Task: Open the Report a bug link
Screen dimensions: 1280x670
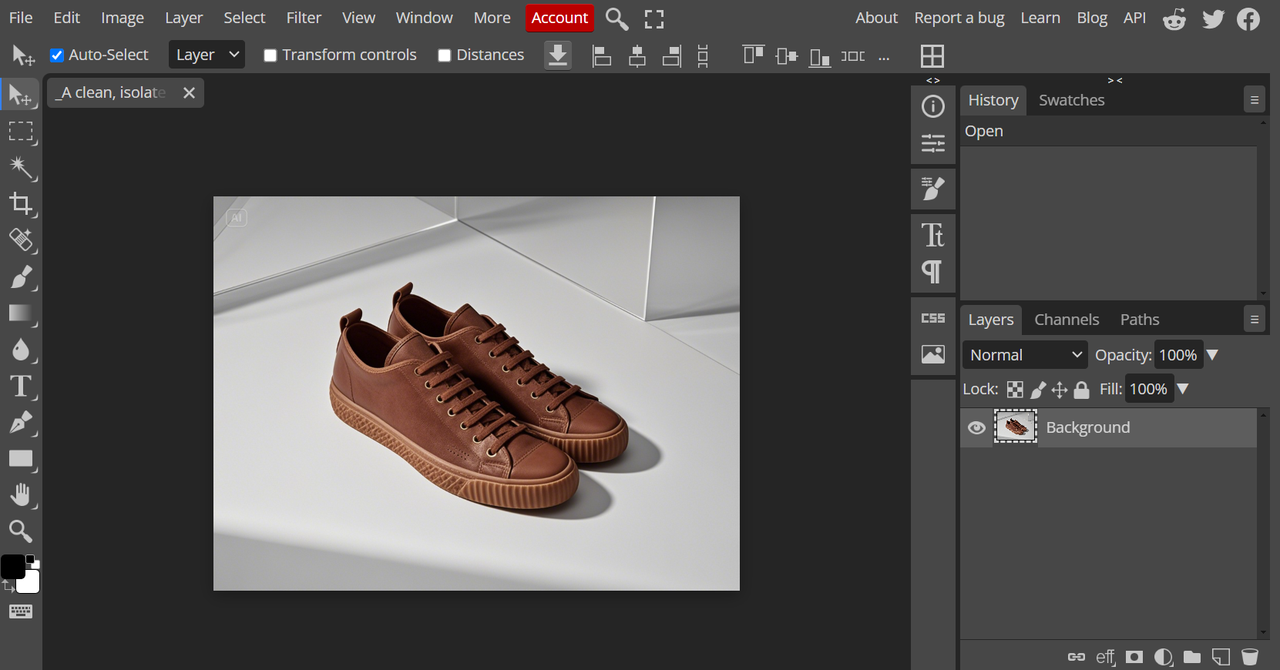Action: [959, 18]
